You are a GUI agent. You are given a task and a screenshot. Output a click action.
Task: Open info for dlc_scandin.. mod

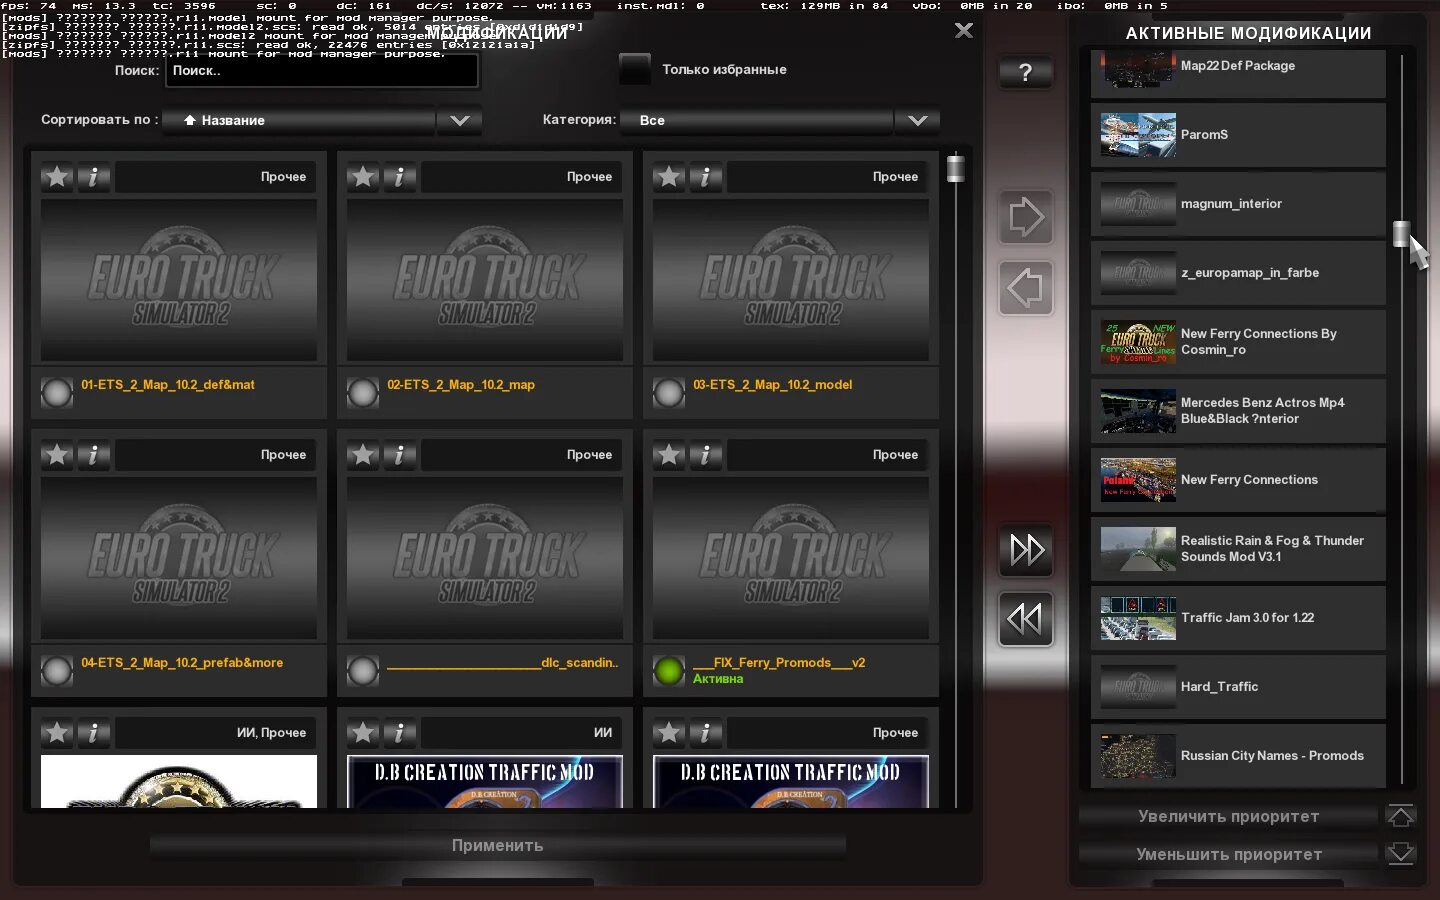[400, 455]
